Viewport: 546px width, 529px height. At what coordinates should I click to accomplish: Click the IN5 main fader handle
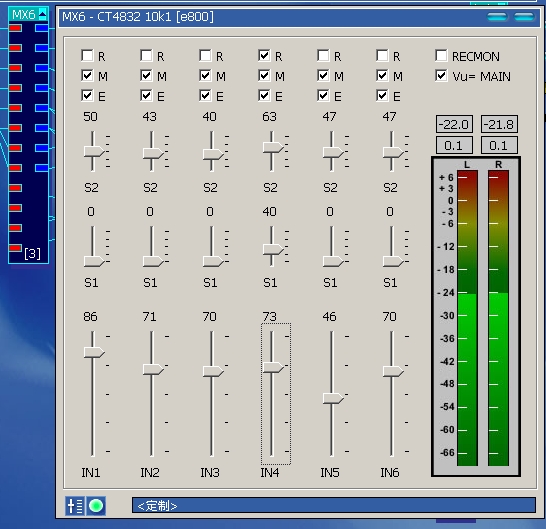click(x=333, y=398)
